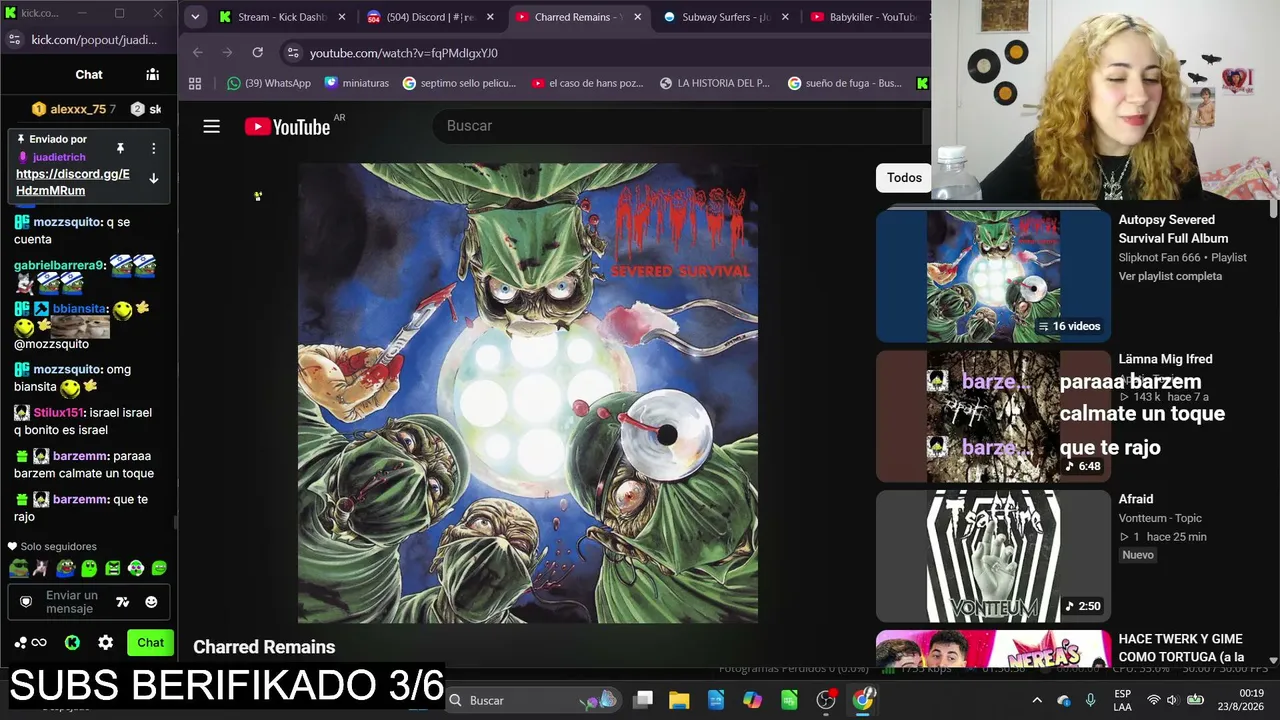The height and width of the screenshot is (720, 1280).
Task: Click alexxx_75 on the chat leaderboard
Action: pos(78,109)
